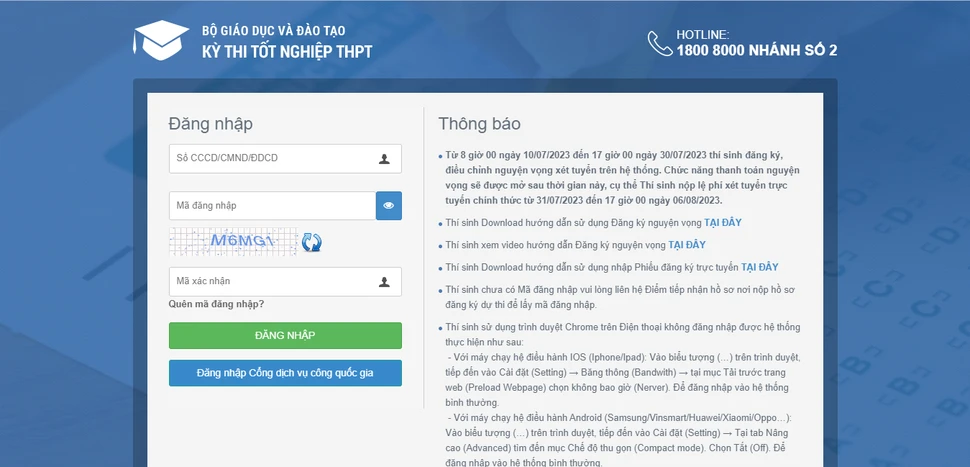Click the hotline phone icon
Image resolution: width=970 pixels, height=467 pixels.
(660, 43)
